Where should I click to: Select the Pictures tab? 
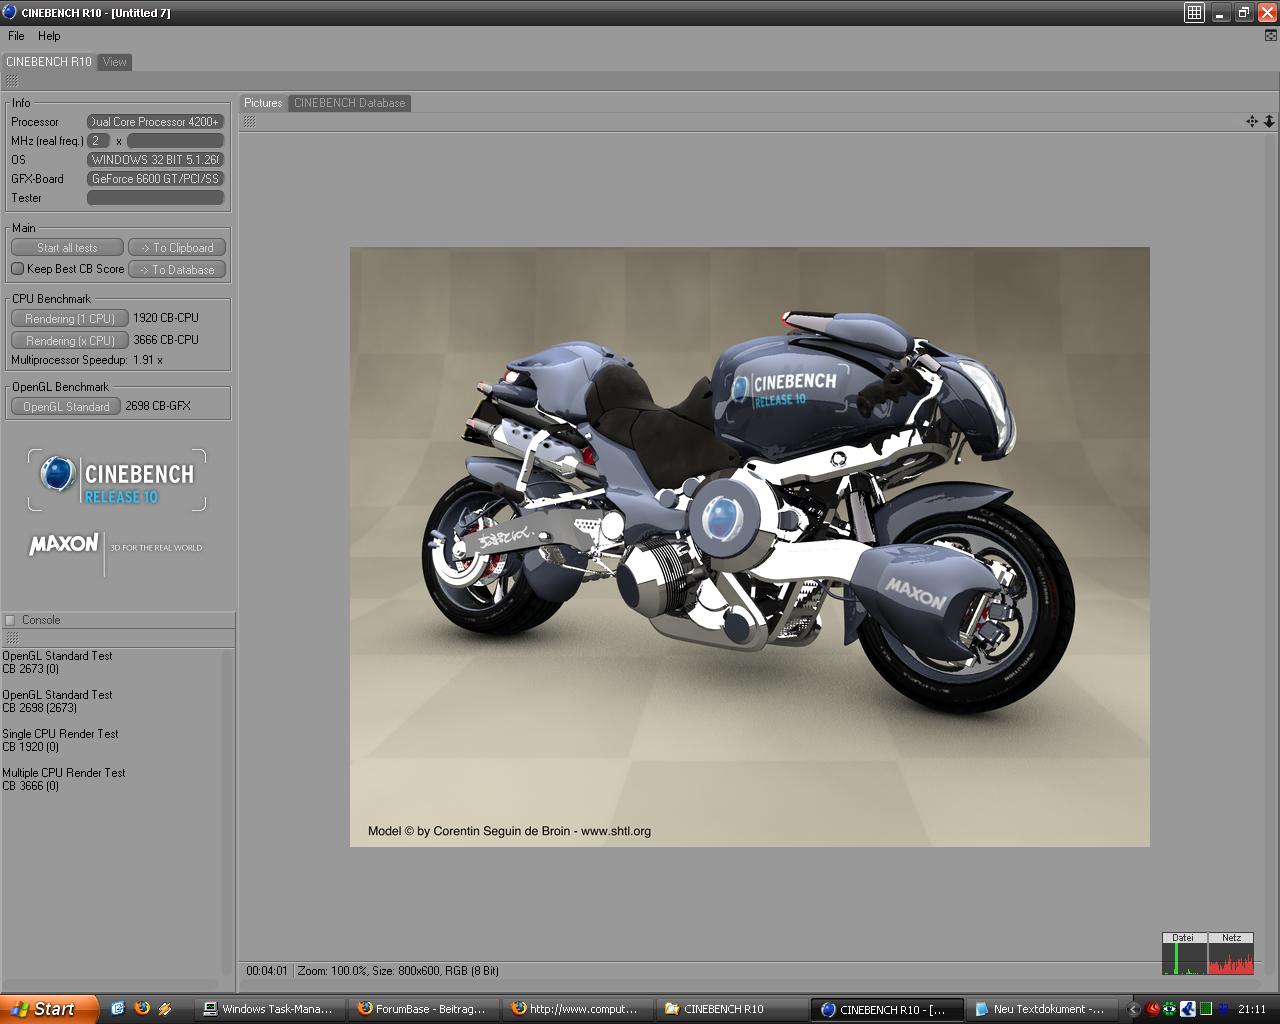[x=263, y=103]
